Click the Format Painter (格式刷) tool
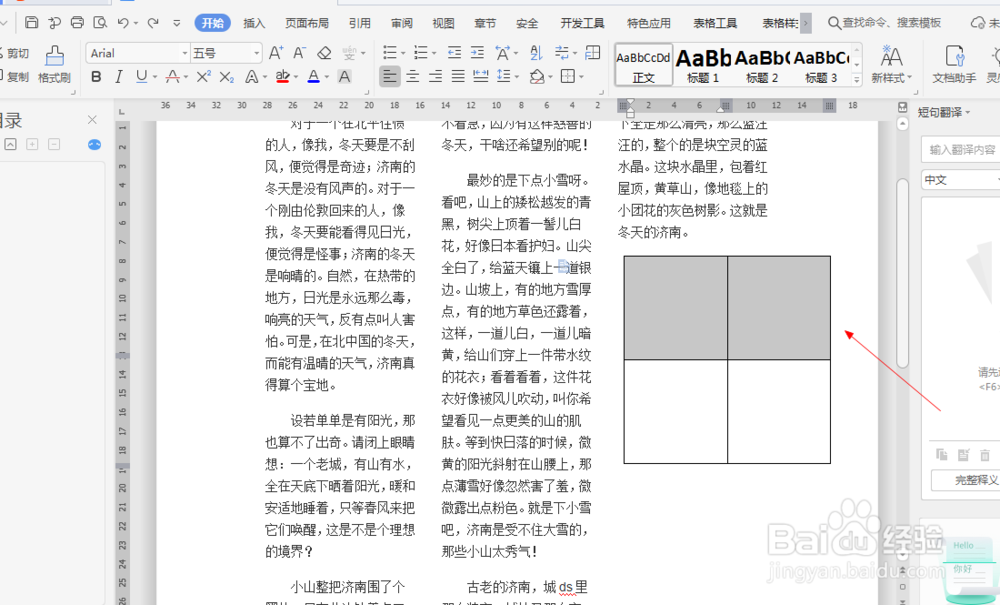Viewport: 1000px width, 605px height. [54, 64]
